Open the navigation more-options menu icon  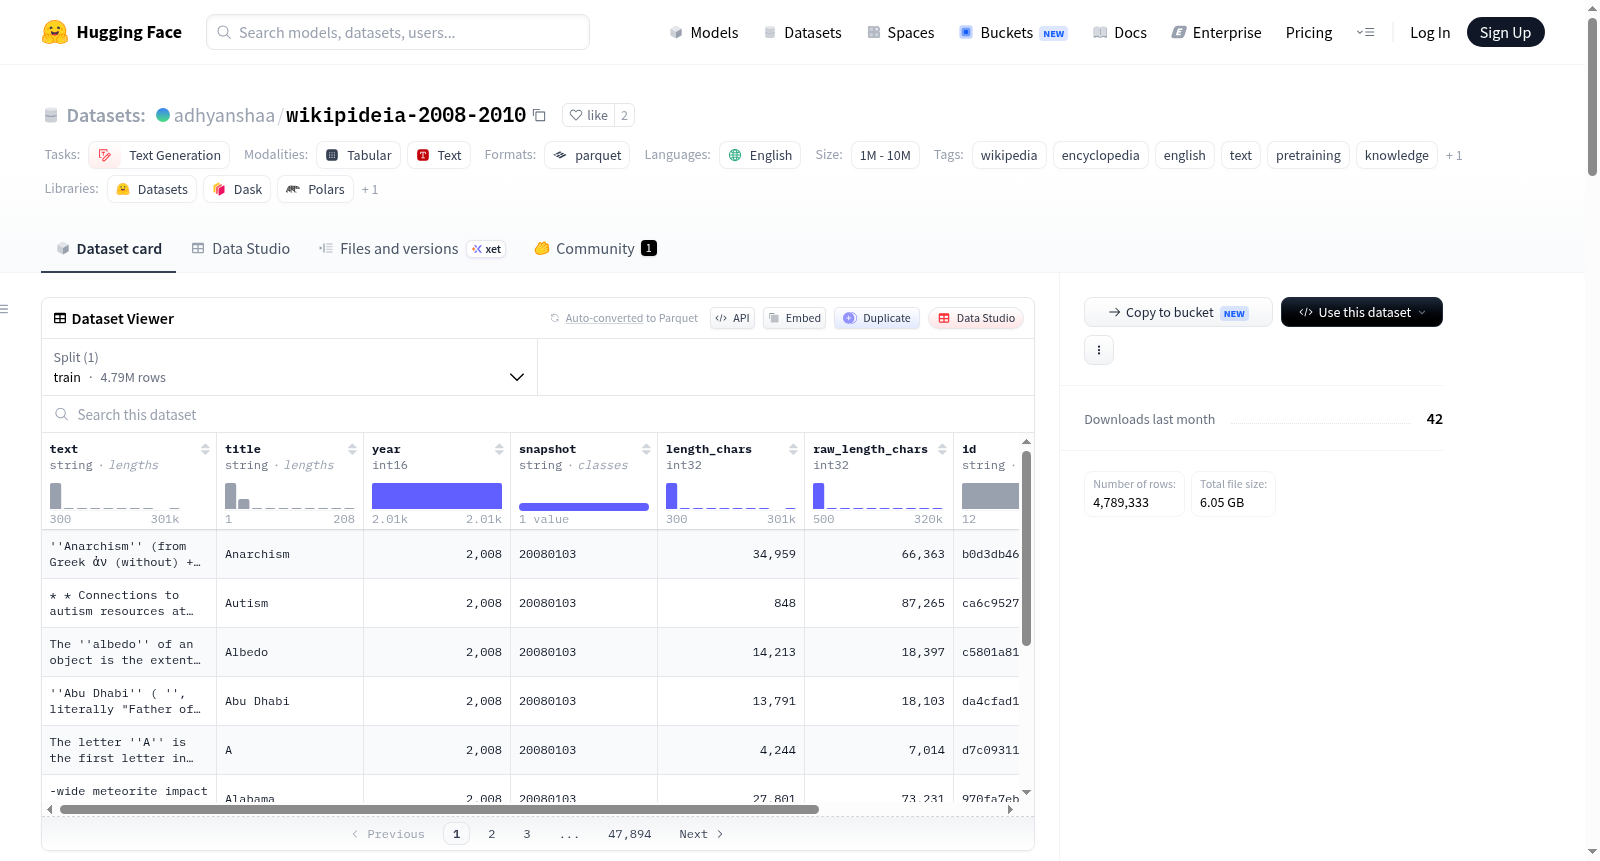[x=1365, y=32]
